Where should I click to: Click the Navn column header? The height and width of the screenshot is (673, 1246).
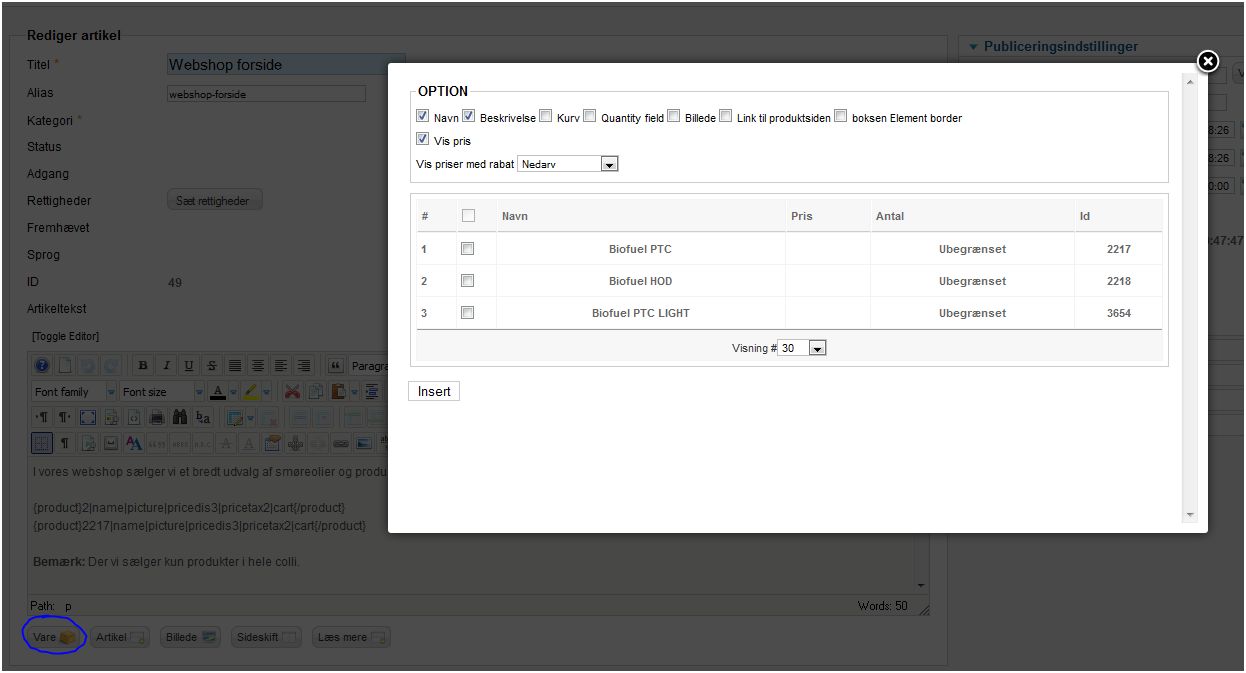[515, 216]
